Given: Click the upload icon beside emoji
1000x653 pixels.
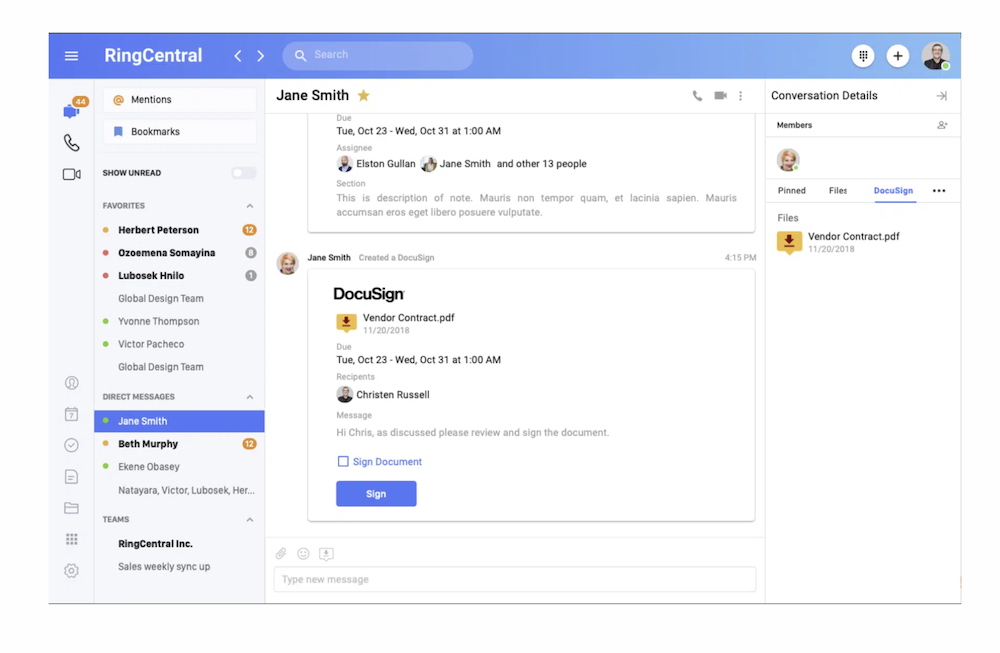Looking at the screenshot, I should pyautogui.click(x=326, y=554).
